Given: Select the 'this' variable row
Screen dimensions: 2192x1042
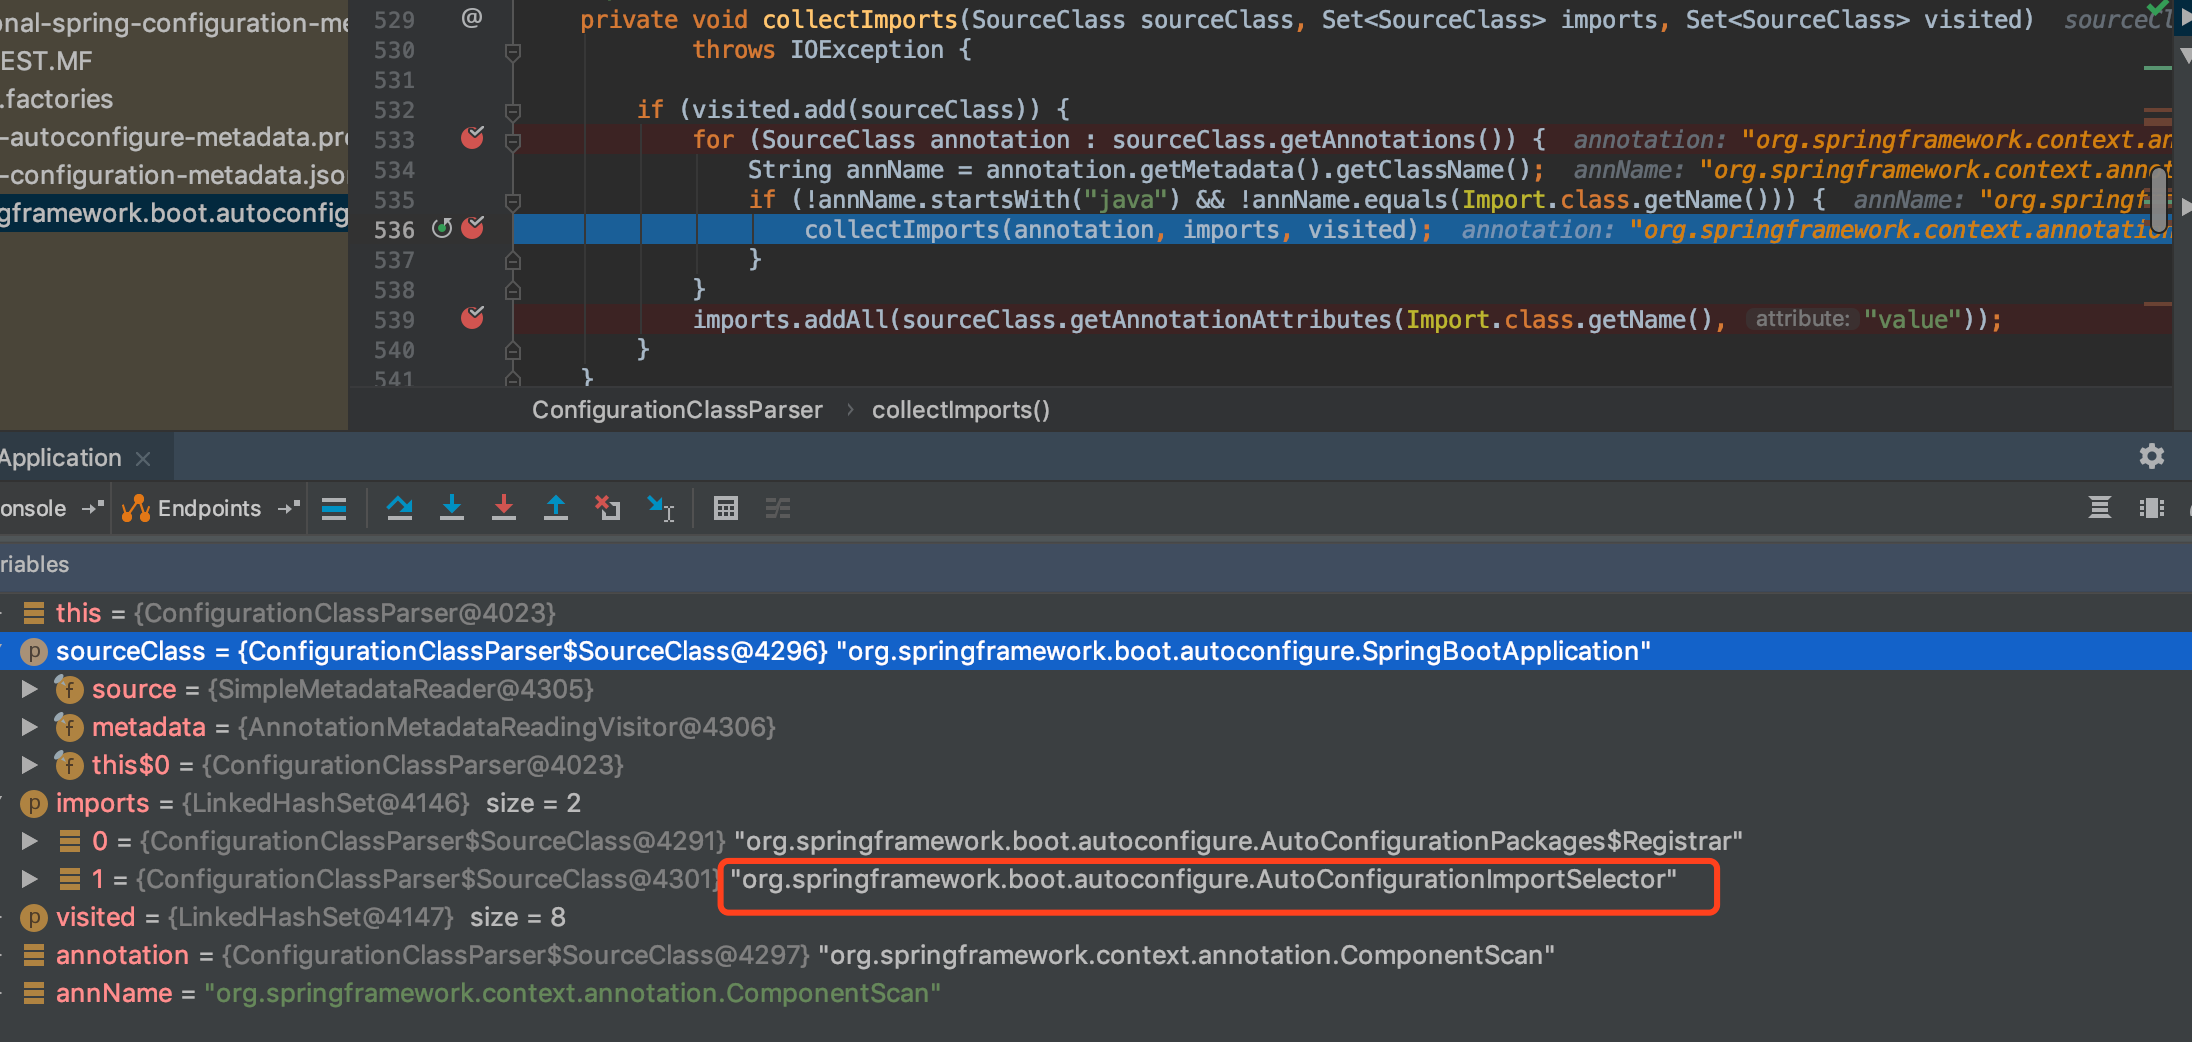Looking at the screenshot, I should pos(1096,613).
